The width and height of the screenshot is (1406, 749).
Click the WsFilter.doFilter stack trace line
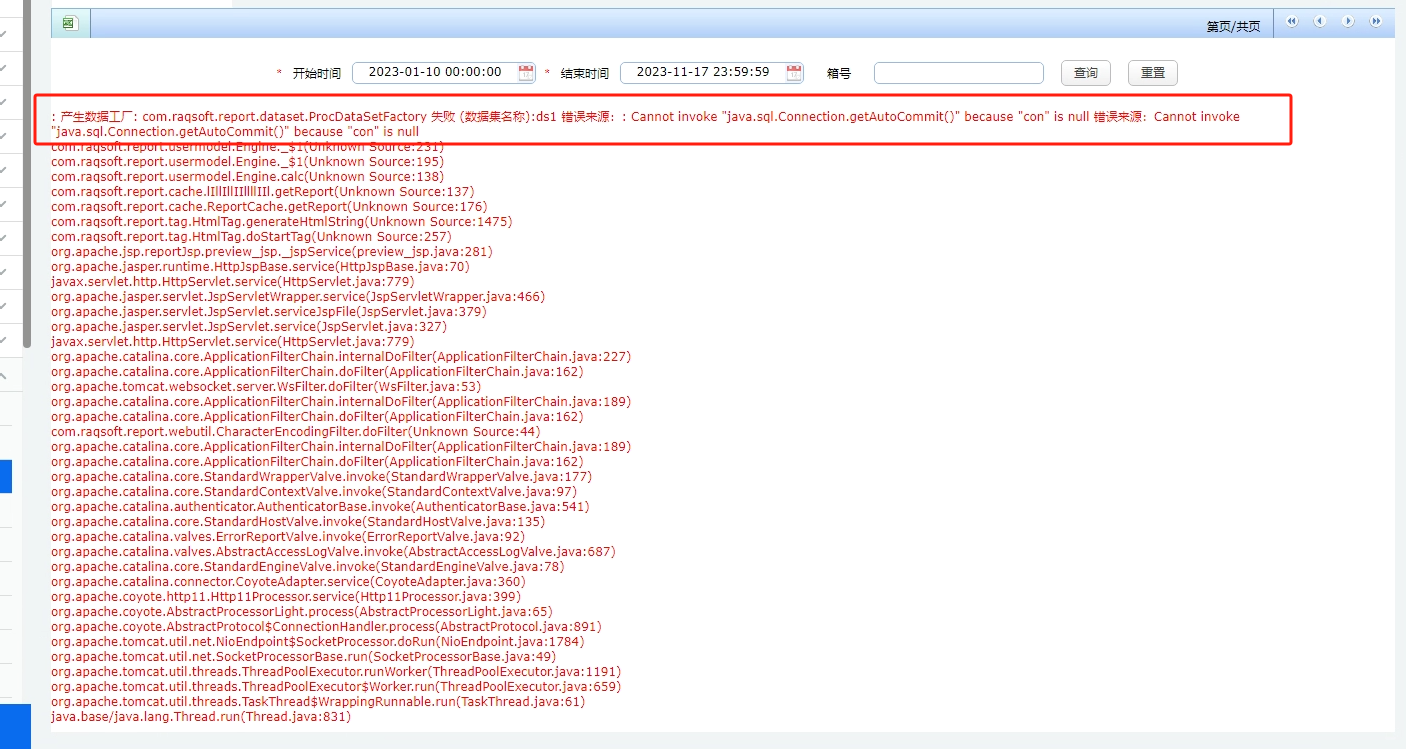point(266,386)
